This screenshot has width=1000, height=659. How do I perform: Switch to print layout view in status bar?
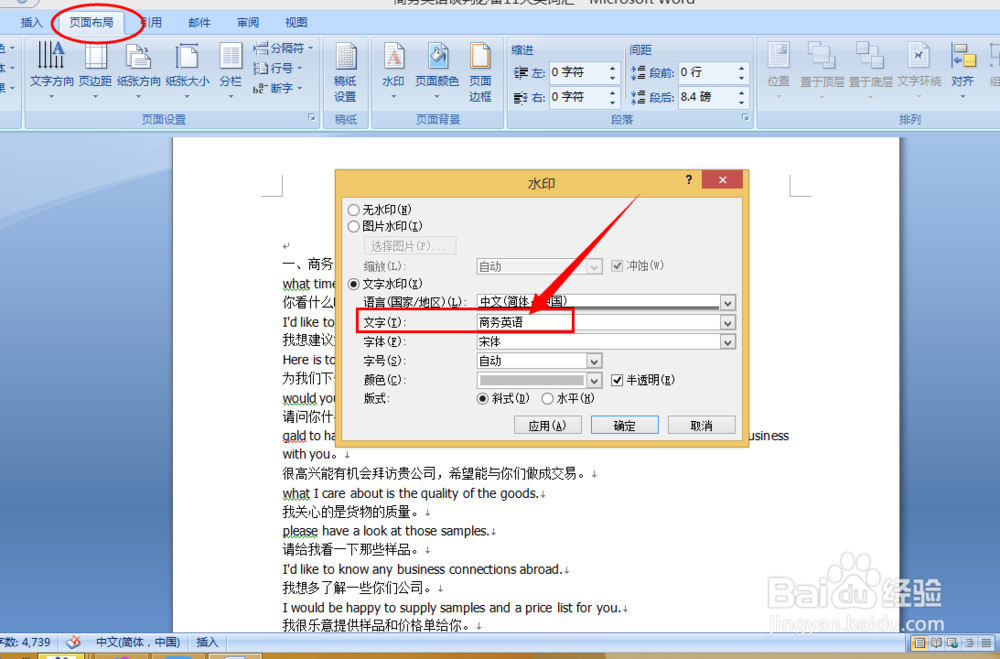[920, 642]
